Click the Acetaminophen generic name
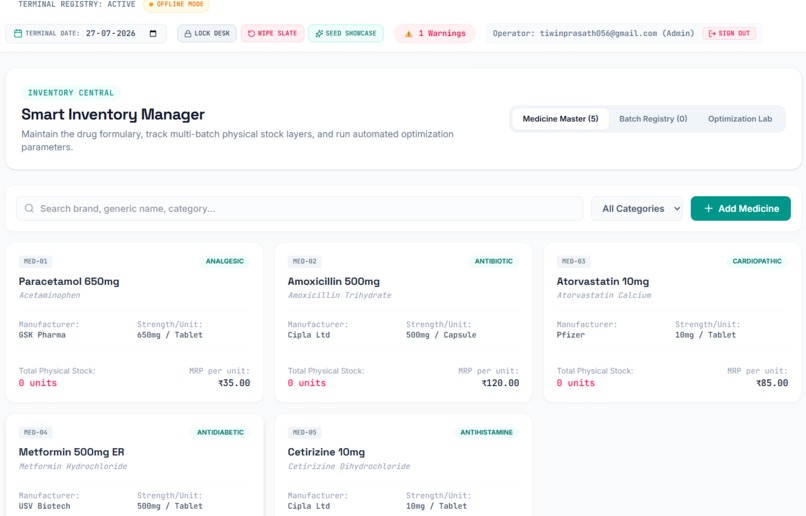 pos(49,296)
